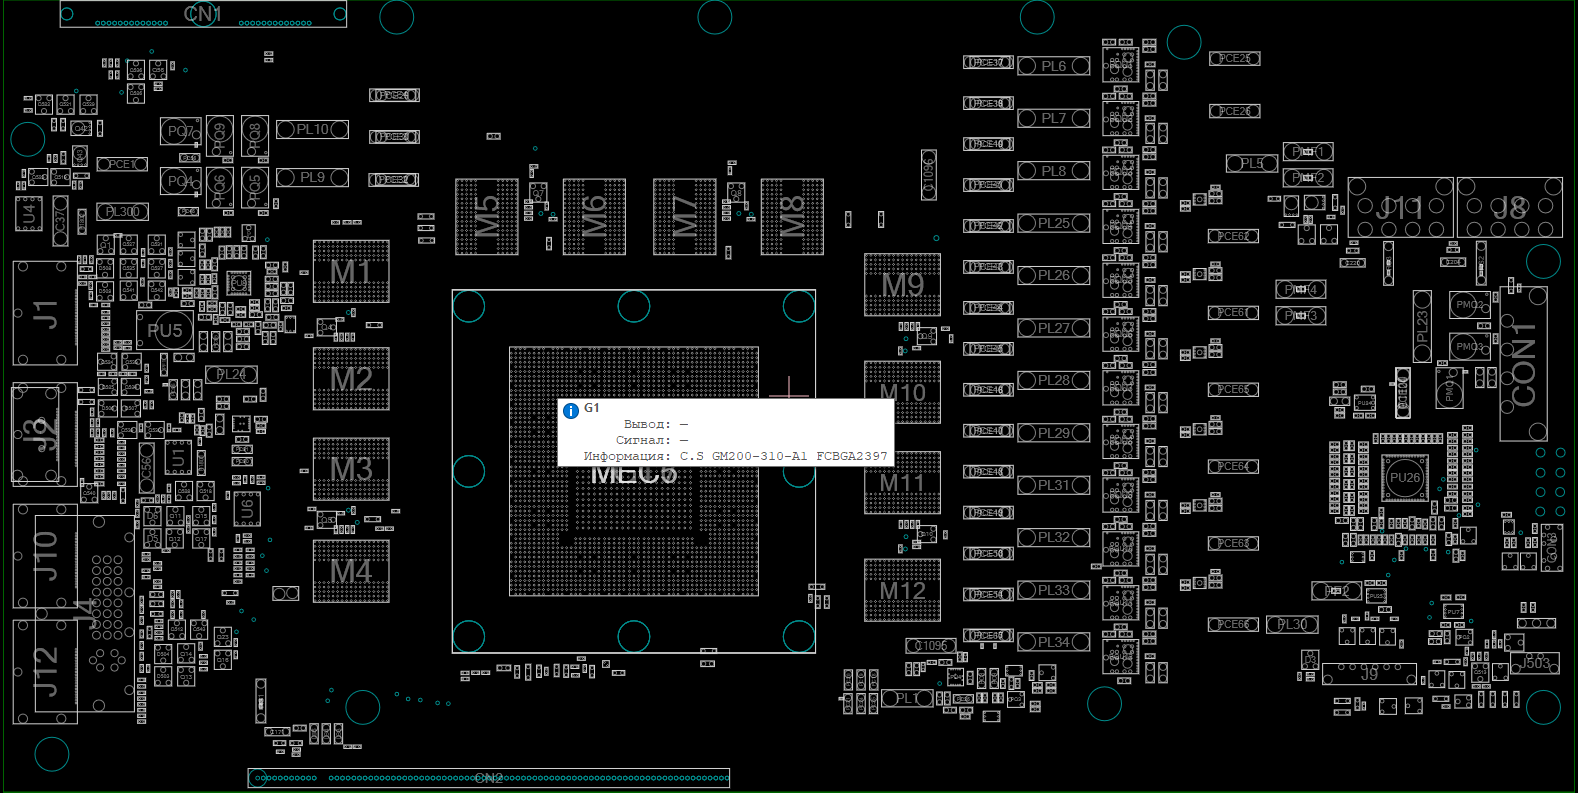Select memory chip M1

[351, 271]
